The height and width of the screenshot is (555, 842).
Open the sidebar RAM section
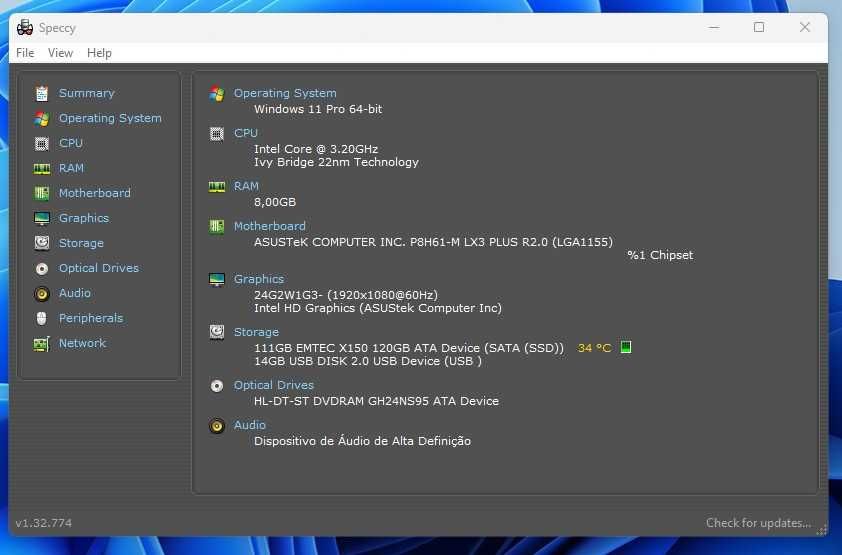click(71, 169)
